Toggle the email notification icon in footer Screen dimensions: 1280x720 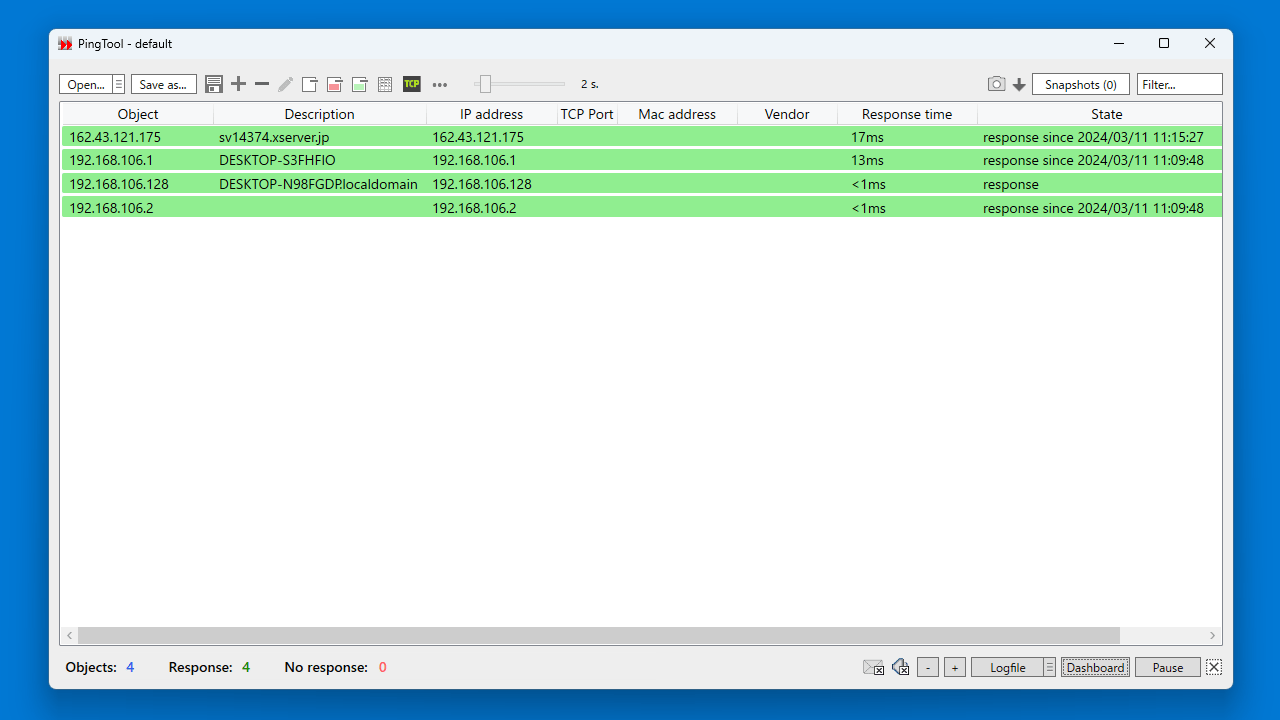873,667
